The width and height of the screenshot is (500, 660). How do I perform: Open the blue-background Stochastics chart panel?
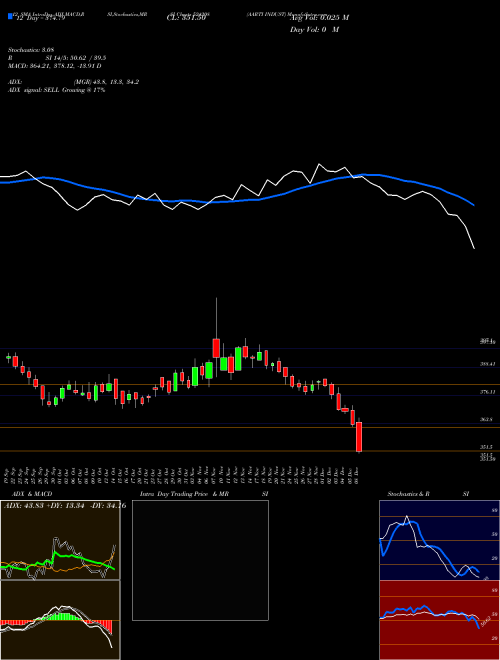pos(439,540)
